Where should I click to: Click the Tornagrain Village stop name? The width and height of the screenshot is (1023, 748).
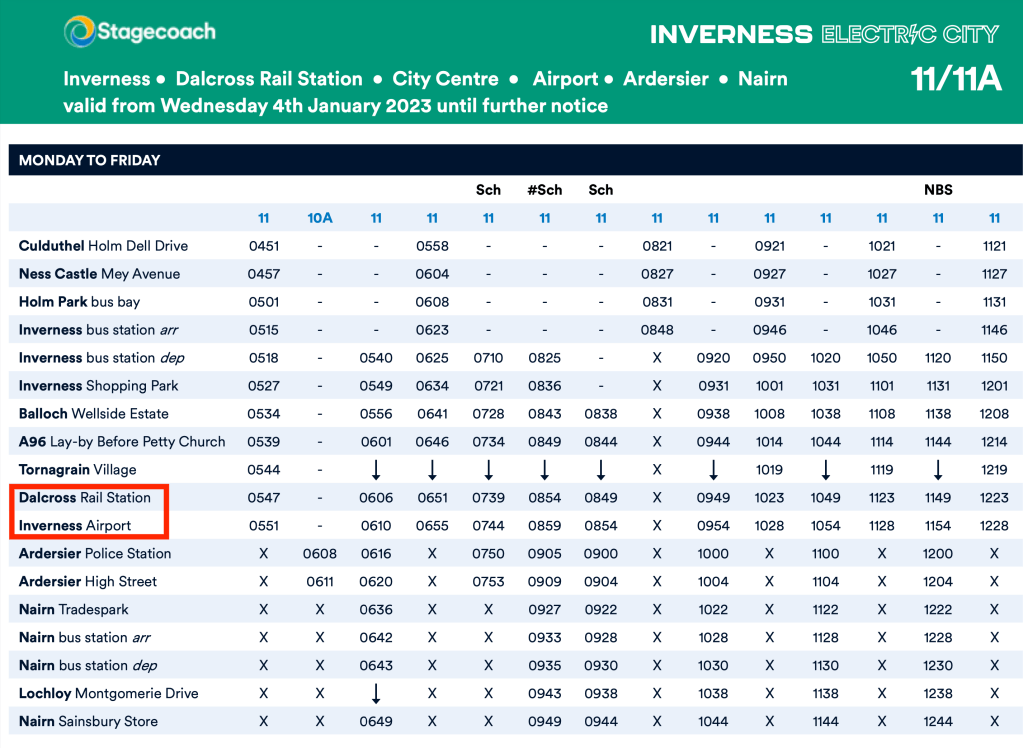pyautogui.click(x=77, y=469)
